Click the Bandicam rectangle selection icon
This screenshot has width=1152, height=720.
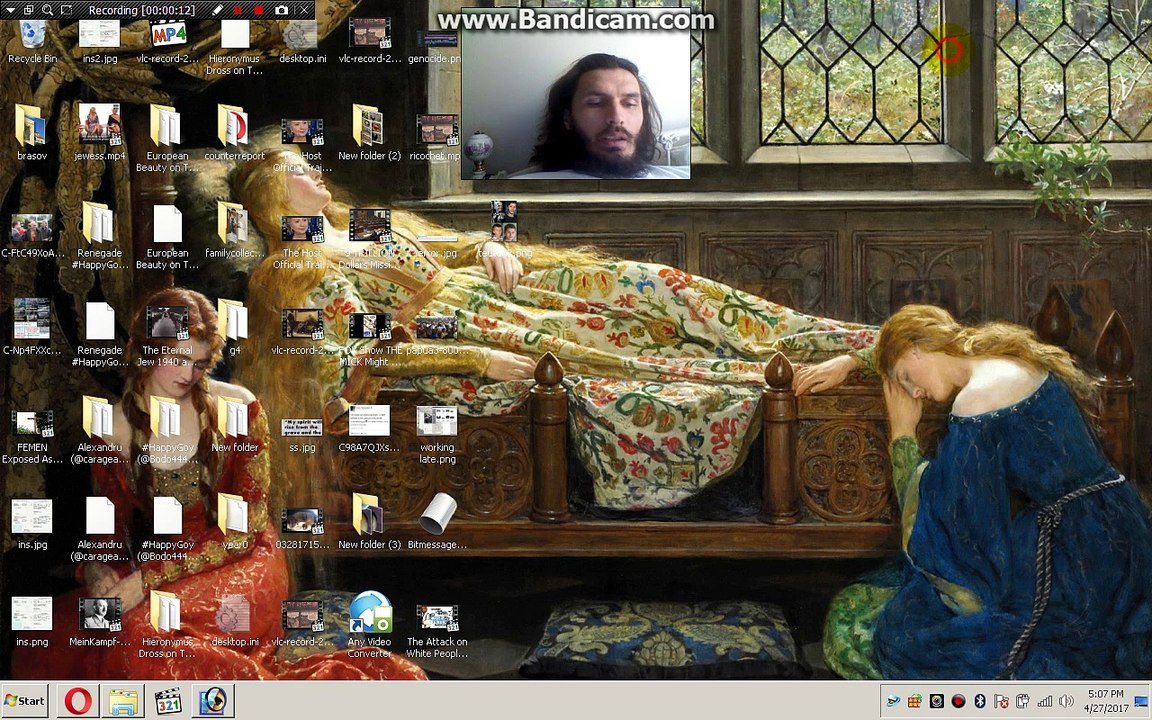[67, 10]
